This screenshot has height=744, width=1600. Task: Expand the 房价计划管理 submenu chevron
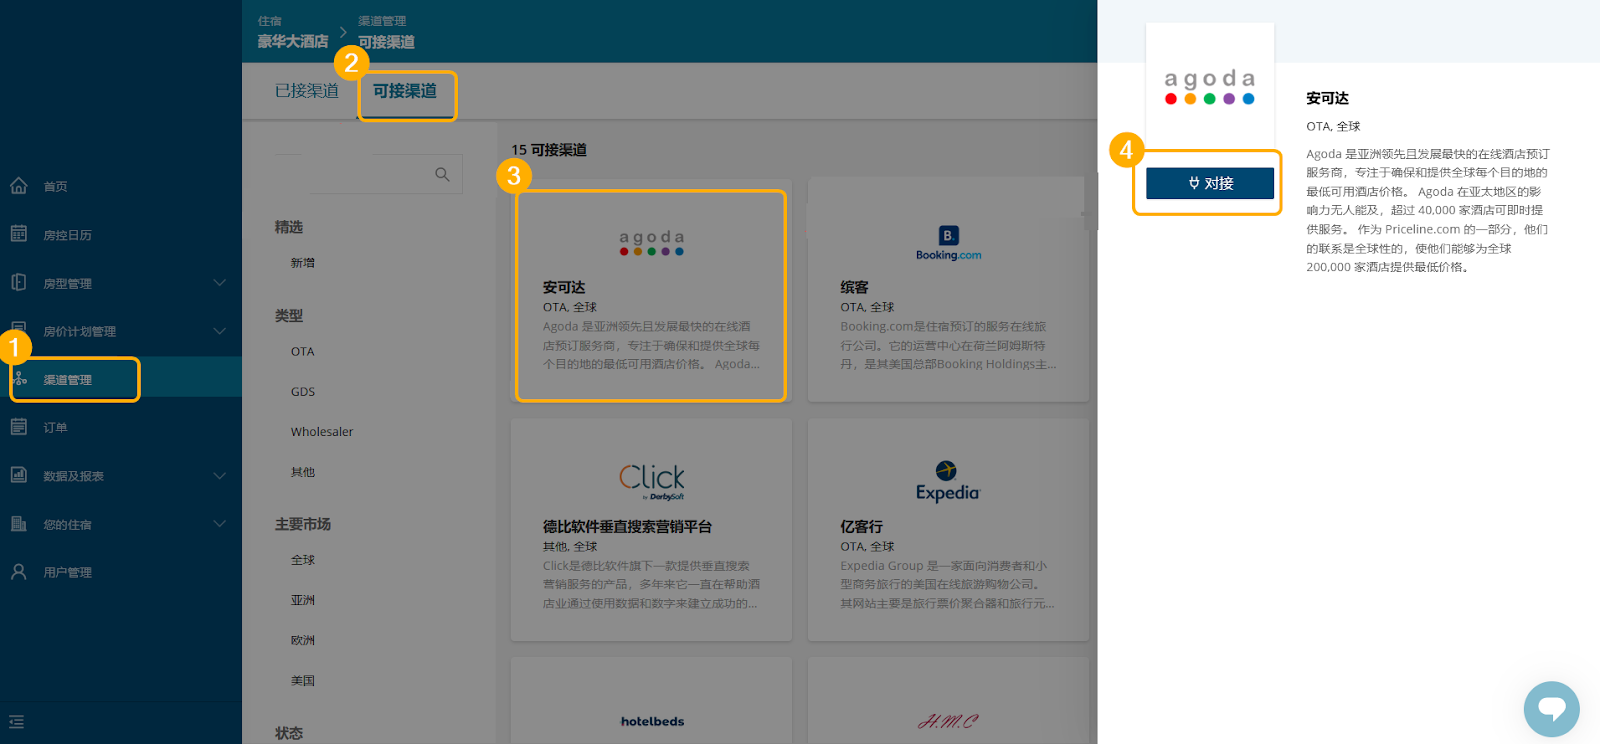click(x=220, y=331)
